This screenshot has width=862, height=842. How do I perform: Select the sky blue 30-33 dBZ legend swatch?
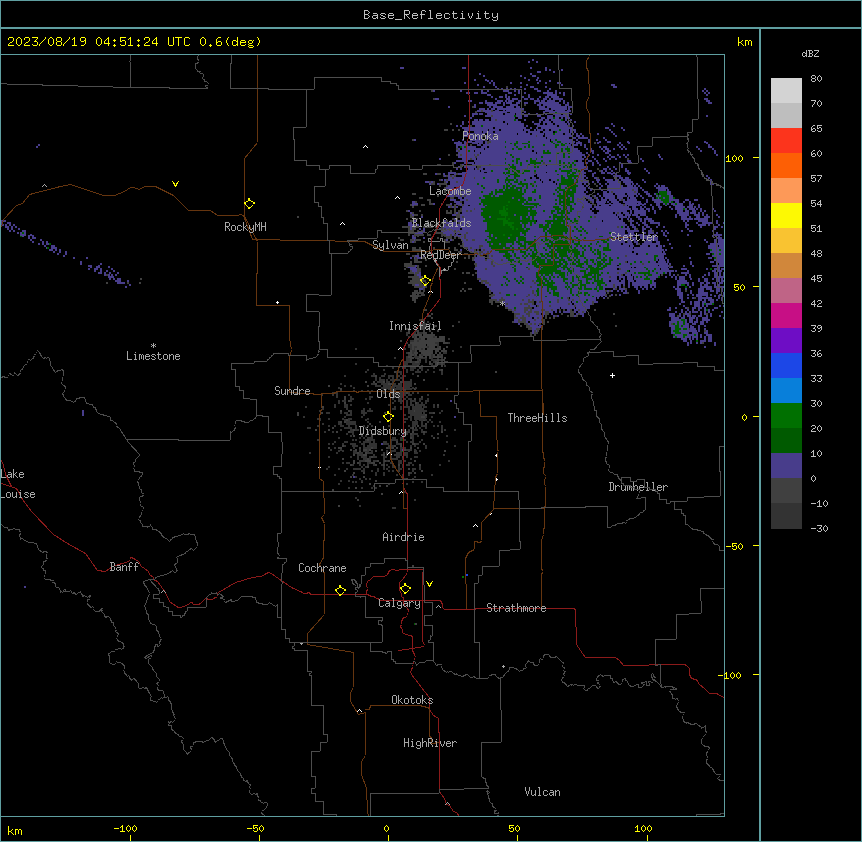[x=786, y=391]
